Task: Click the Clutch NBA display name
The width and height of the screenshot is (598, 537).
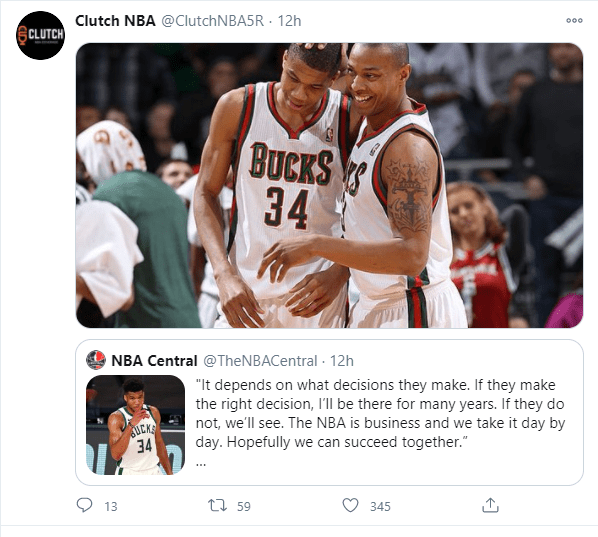Action: pyautogui.click(x=115, y=21)
